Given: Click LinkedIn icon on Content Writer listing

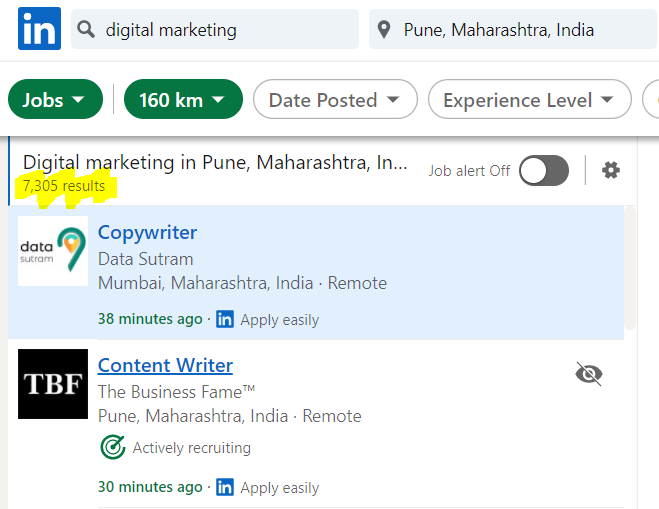Looking at the screenshot, I should 225,487.
